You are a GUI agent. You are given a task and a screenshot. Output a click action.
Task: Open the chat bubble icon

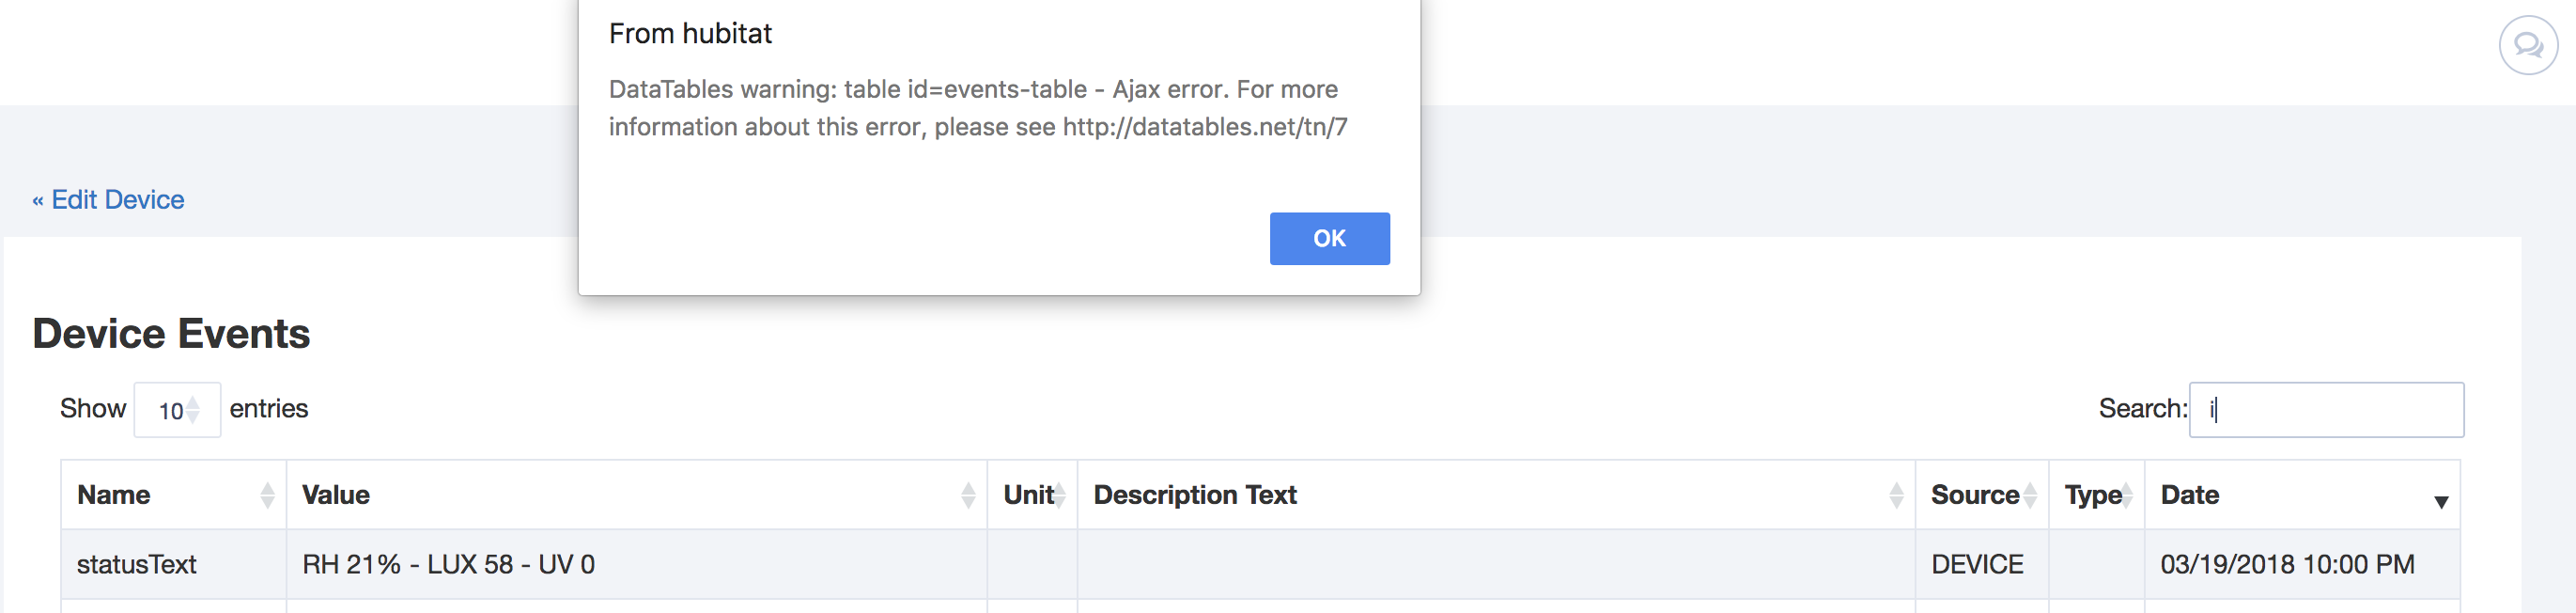[x=2527, y=46]
